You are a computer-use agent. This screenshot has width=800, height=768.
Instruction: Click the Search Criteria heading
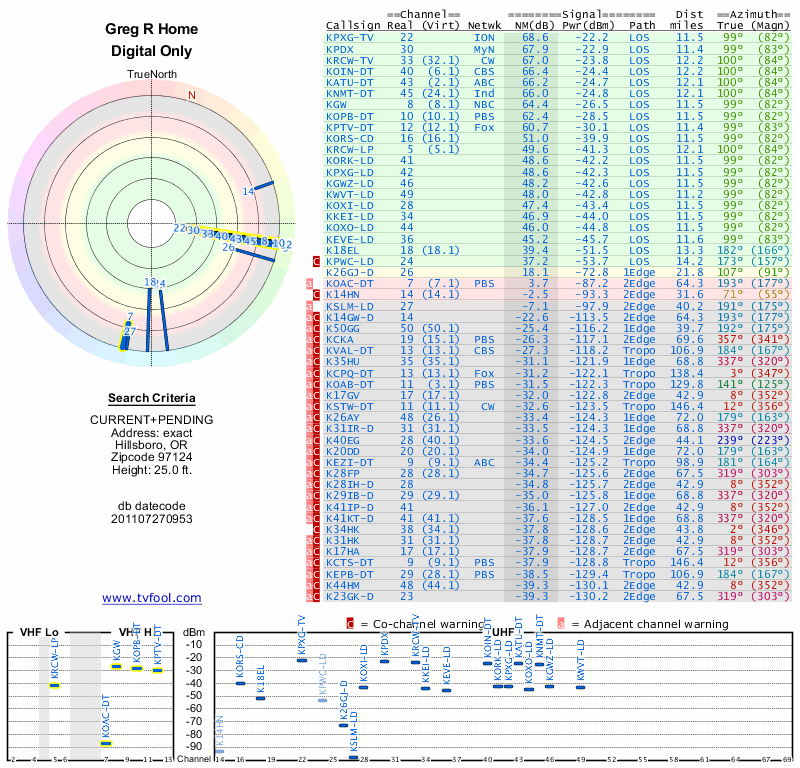point(152,398)
